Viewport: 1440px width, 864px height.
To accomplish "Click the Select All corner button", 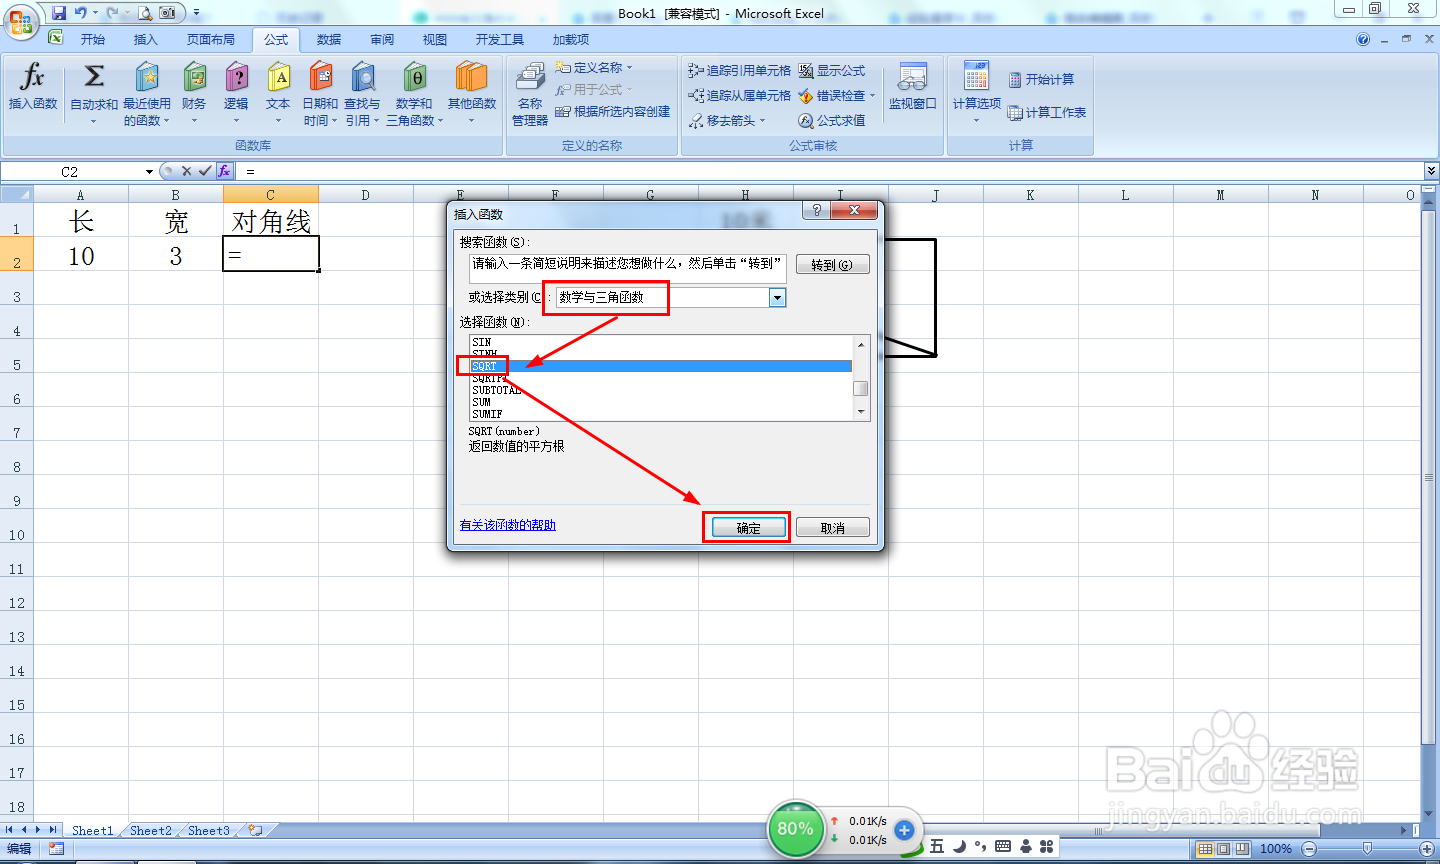I will pos(17,194).
